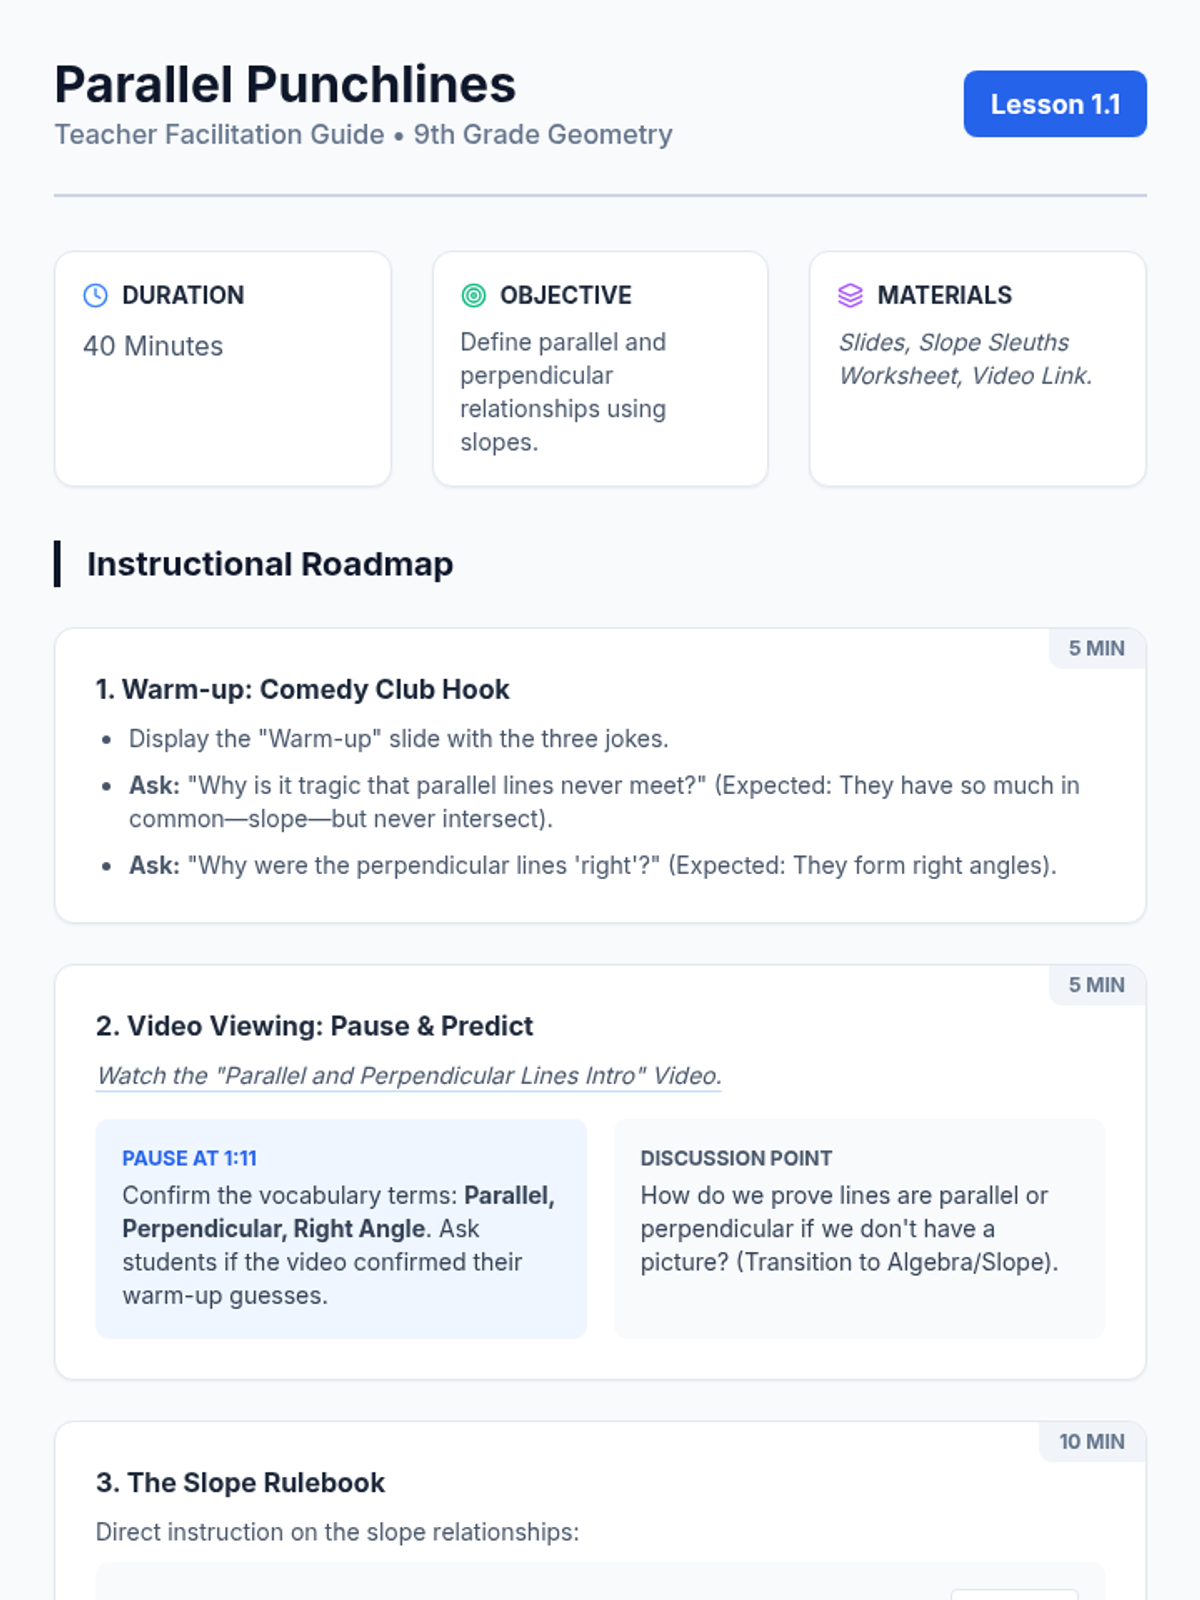Click the 10 MIN tag on Slope Rulebook card
This screenshot has height=1600, width=1200.
(x=1092, y=1442)
